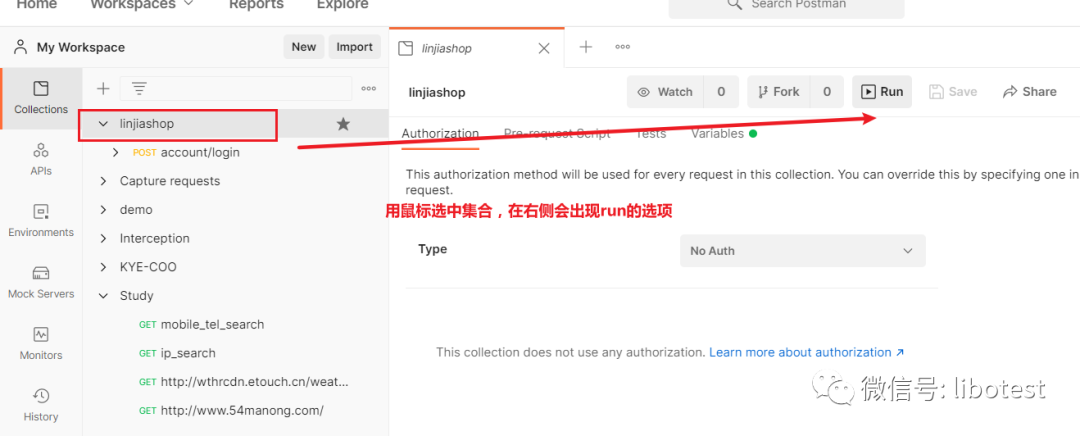Open a new tab with the plus icon
The height and width of the screenshot is (436, 1080).
[585, 47]
